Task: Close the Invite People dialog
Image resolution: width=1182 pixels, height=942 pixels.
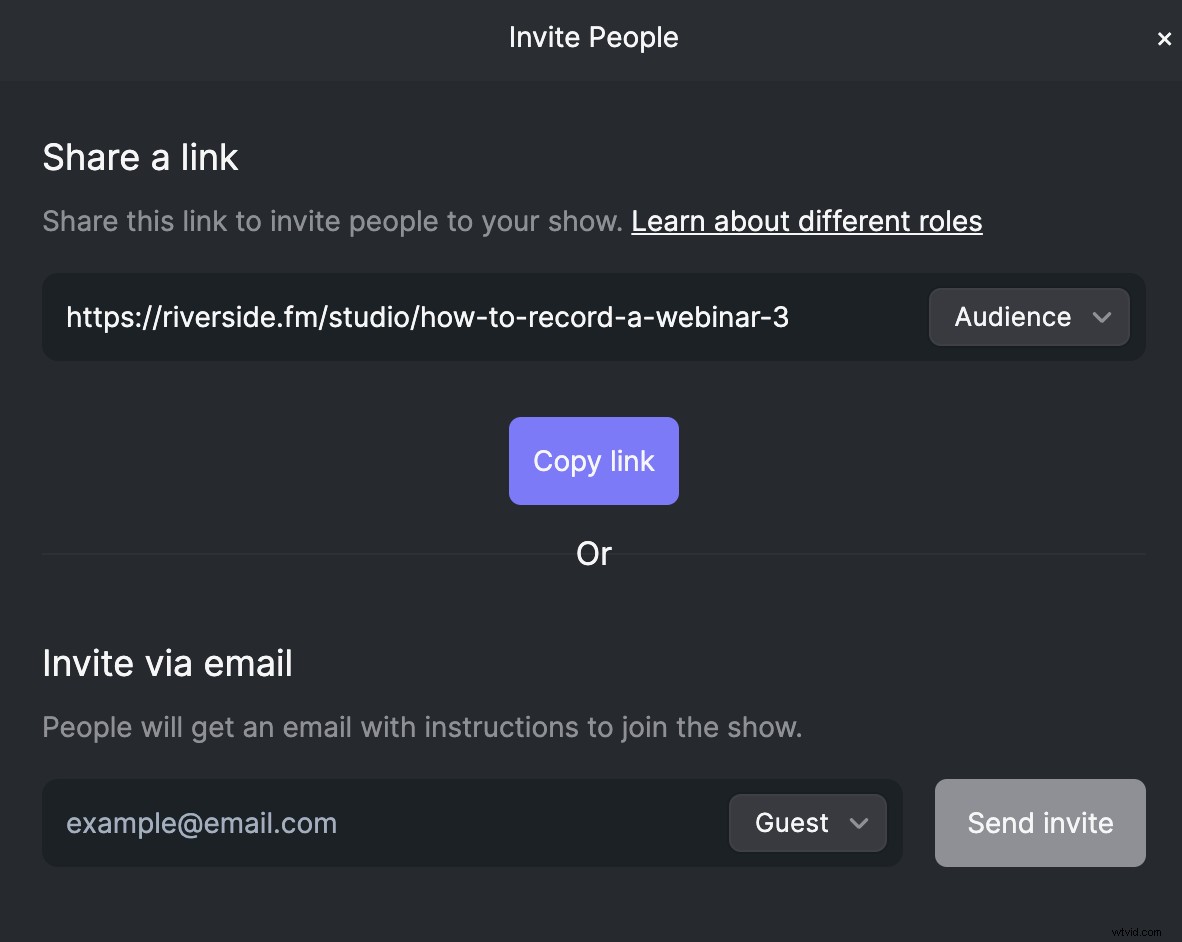Action: click(1164, 38)
